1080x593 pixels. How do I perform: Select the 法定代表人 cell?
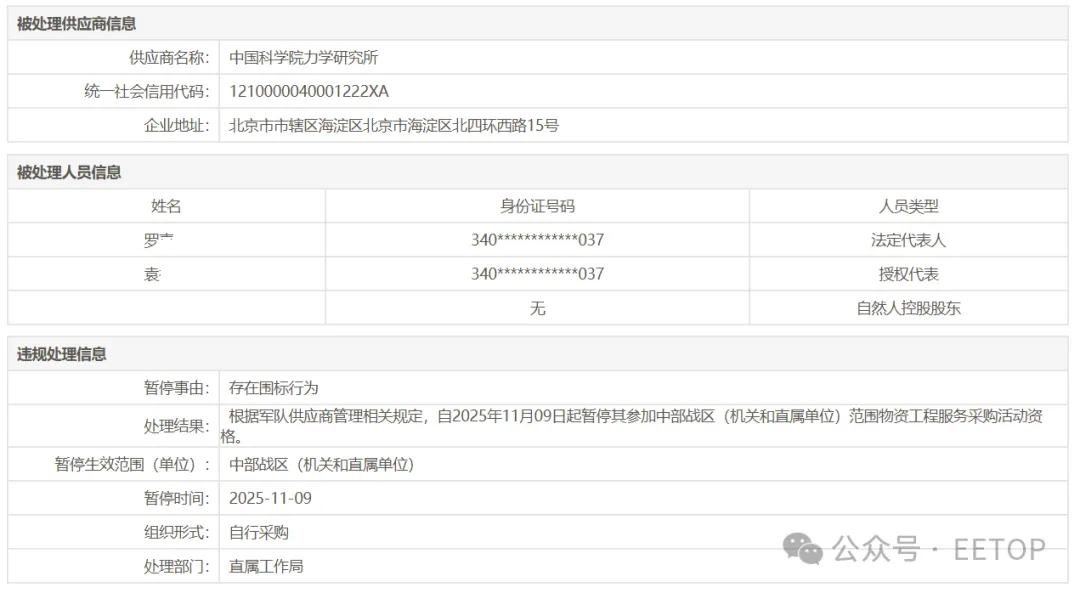point(908,240)
